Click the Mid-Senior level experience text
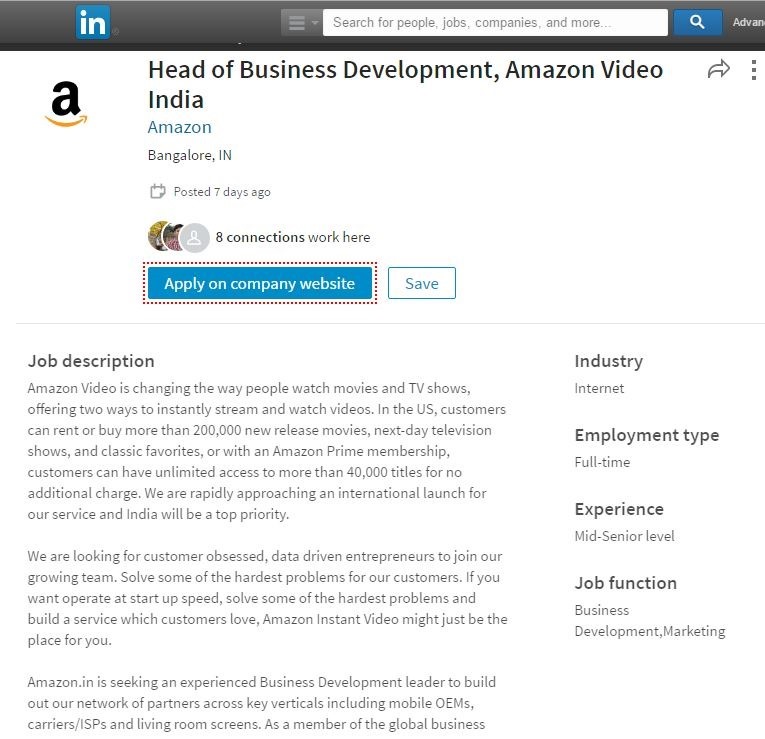The height and width of the screenshot is (739, 765). pyautogui.click(x=624, y=536)
